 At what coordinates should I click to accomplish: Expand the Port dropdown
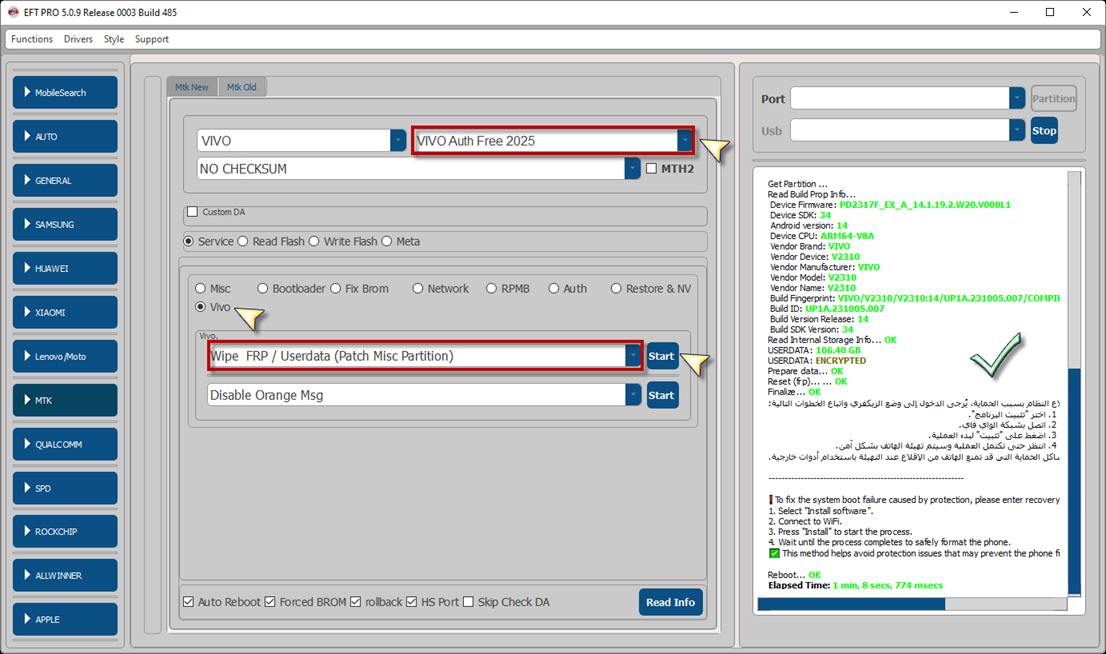(1016, 98)
